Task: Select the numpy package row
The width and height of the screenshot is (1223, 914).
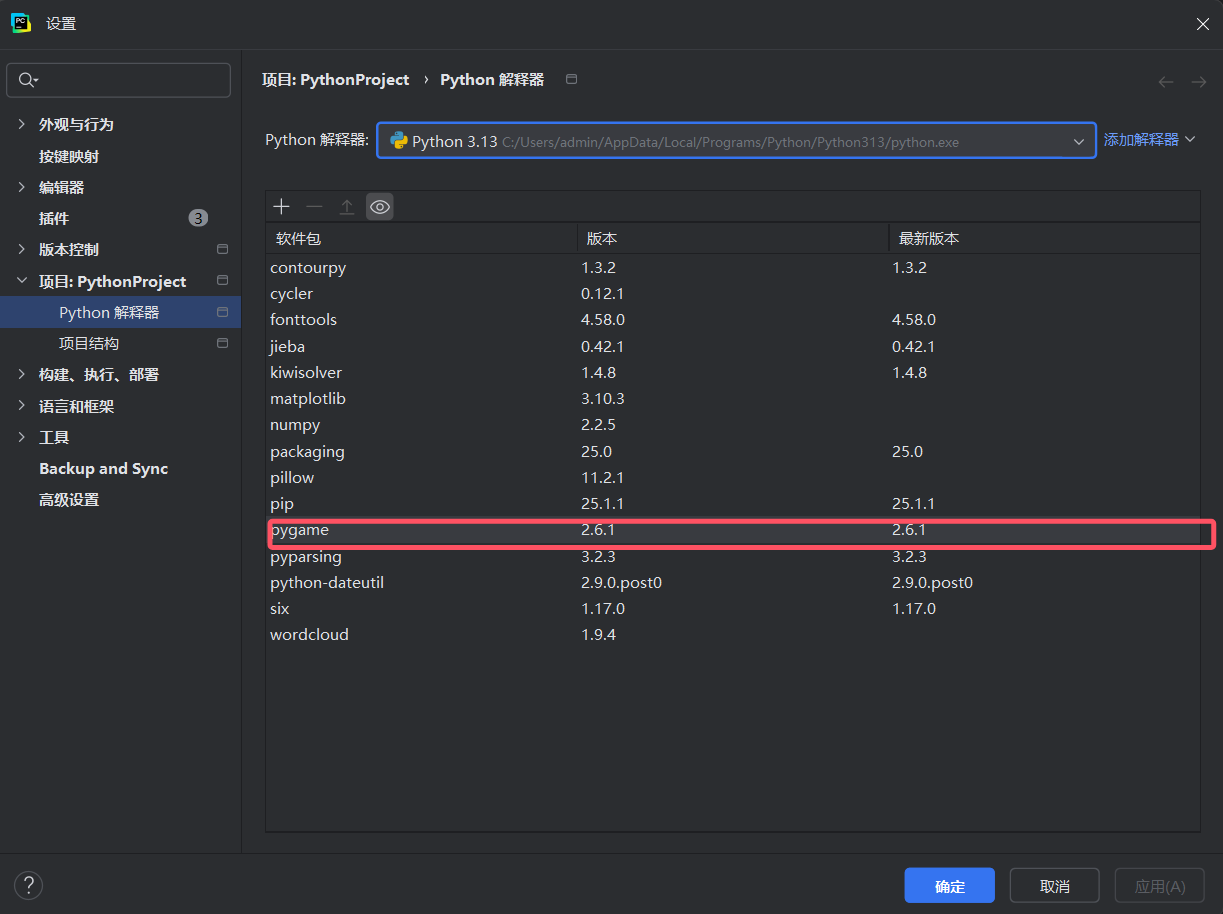Action: pyautogui.click(x=733, y=425)
